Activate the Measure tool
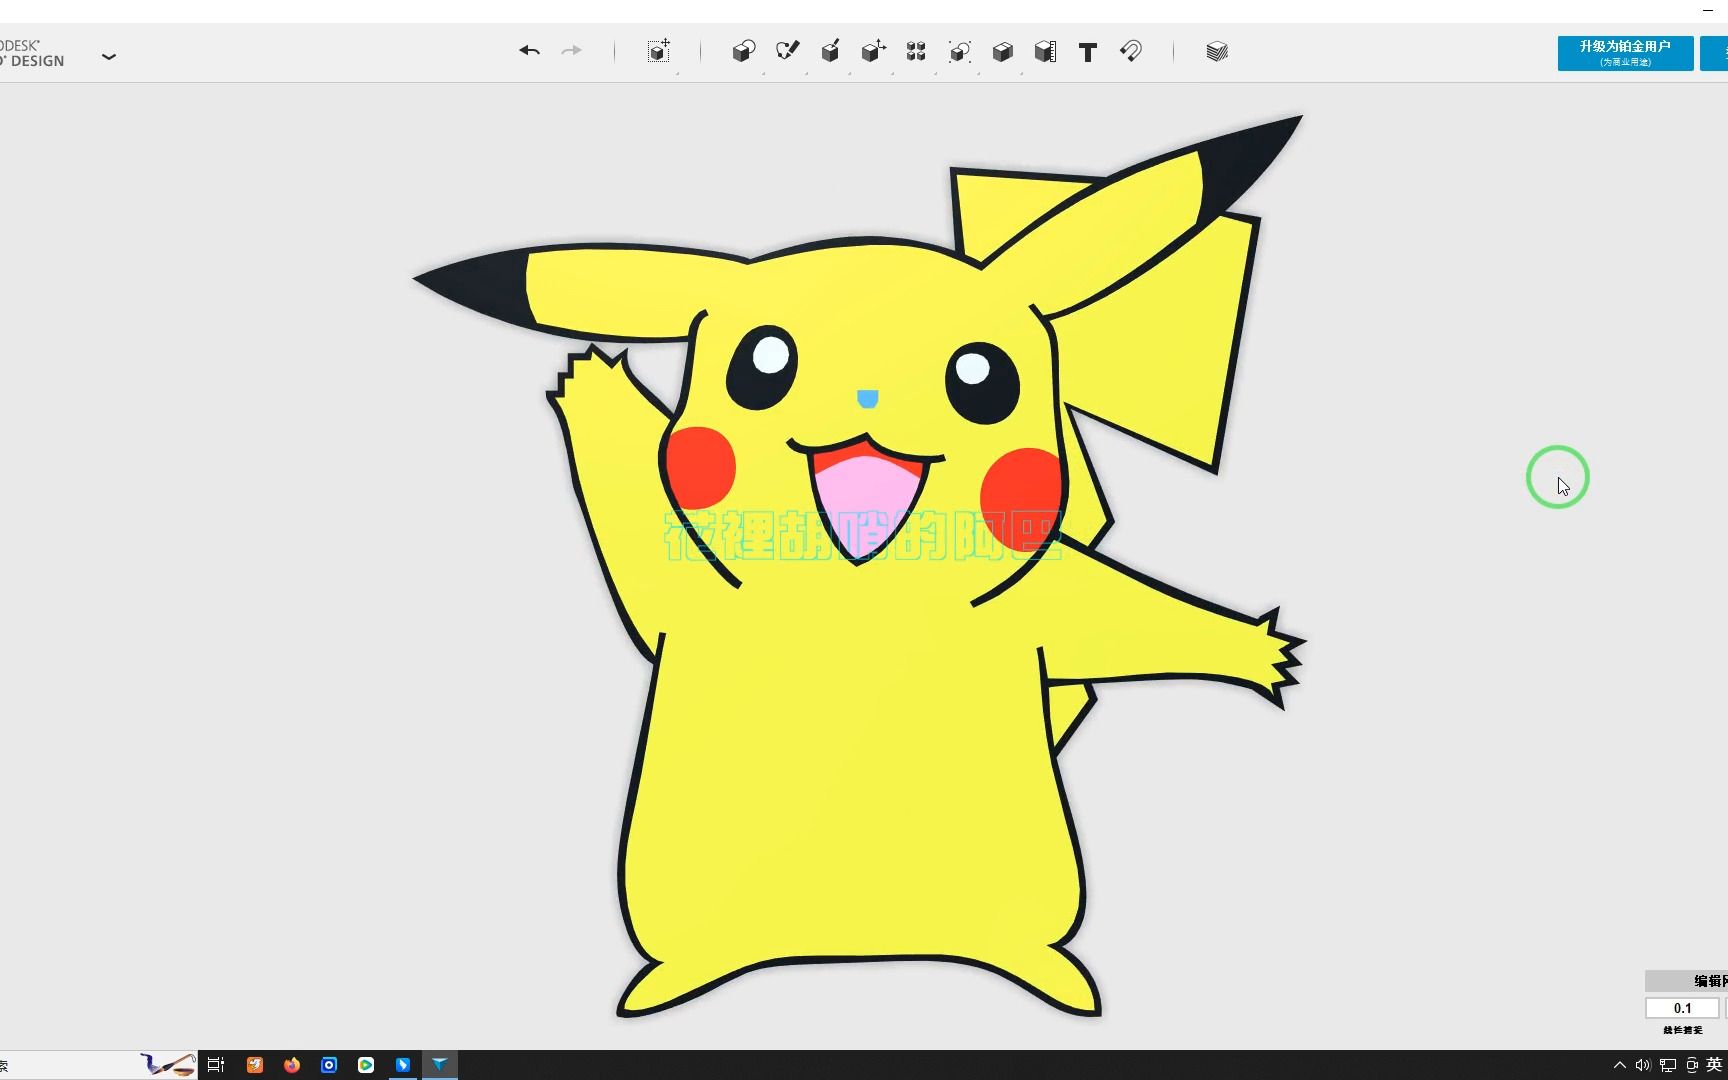The height and width of the screenshot is (1080, 1728). (x=1045, y=52)
